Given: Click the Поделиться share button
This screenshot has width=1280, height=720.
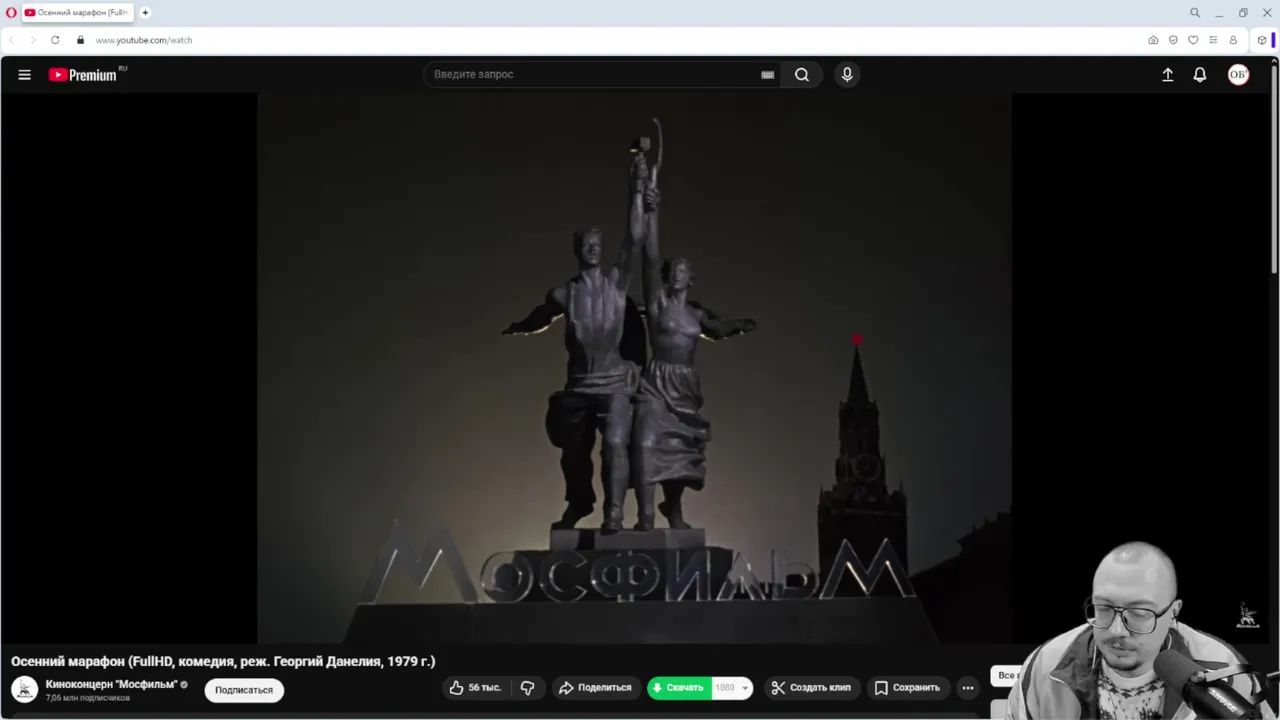Looking at the screenshot, I should point(595,688).
